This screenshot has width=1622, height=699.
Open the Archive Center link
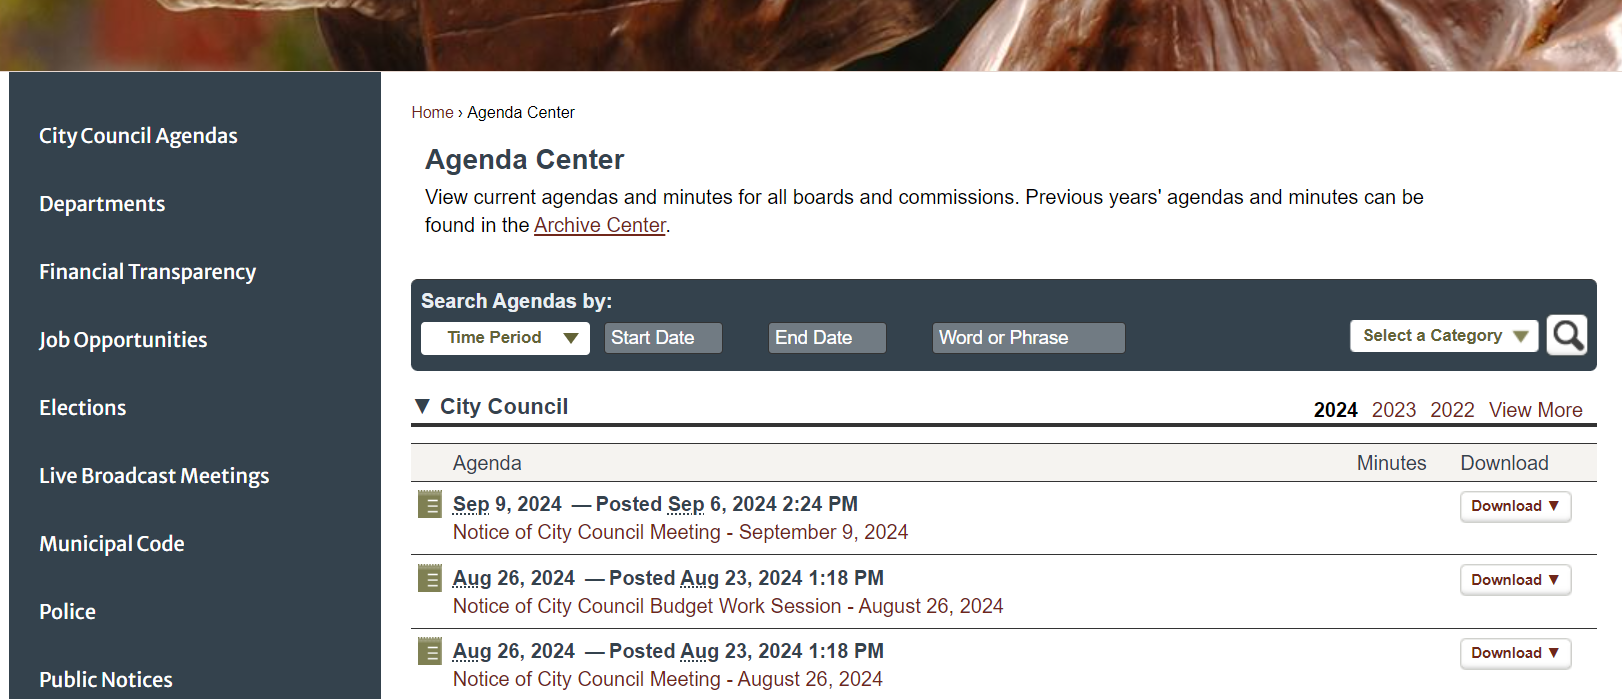tap(599, 225)
